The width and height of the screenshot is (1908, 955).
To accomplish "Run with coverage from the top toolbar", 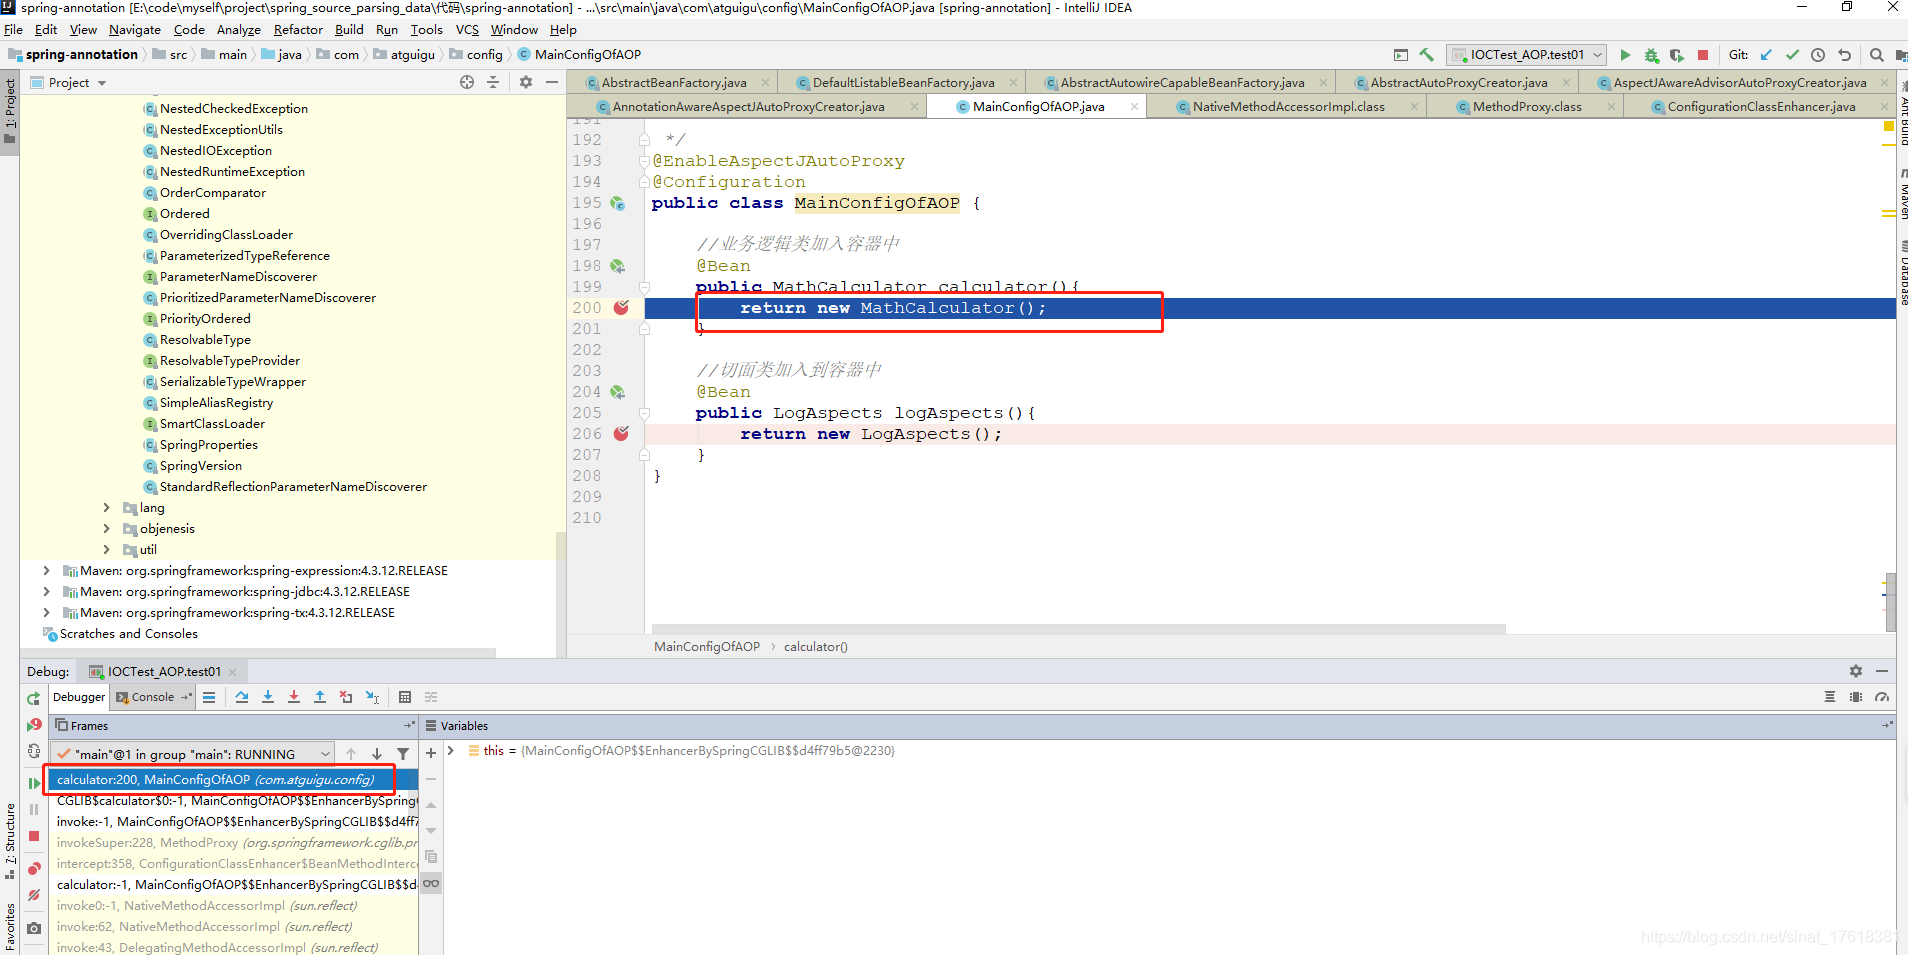I will (x=1677, y=55).
